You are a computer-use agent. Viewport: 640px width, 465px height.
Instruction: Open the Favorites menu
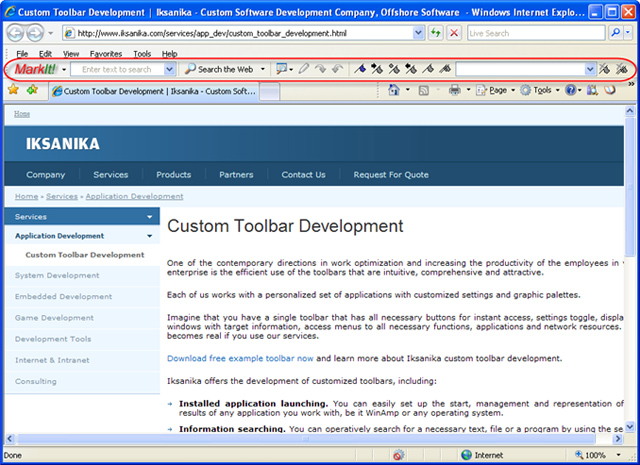[x=106, y=54]
